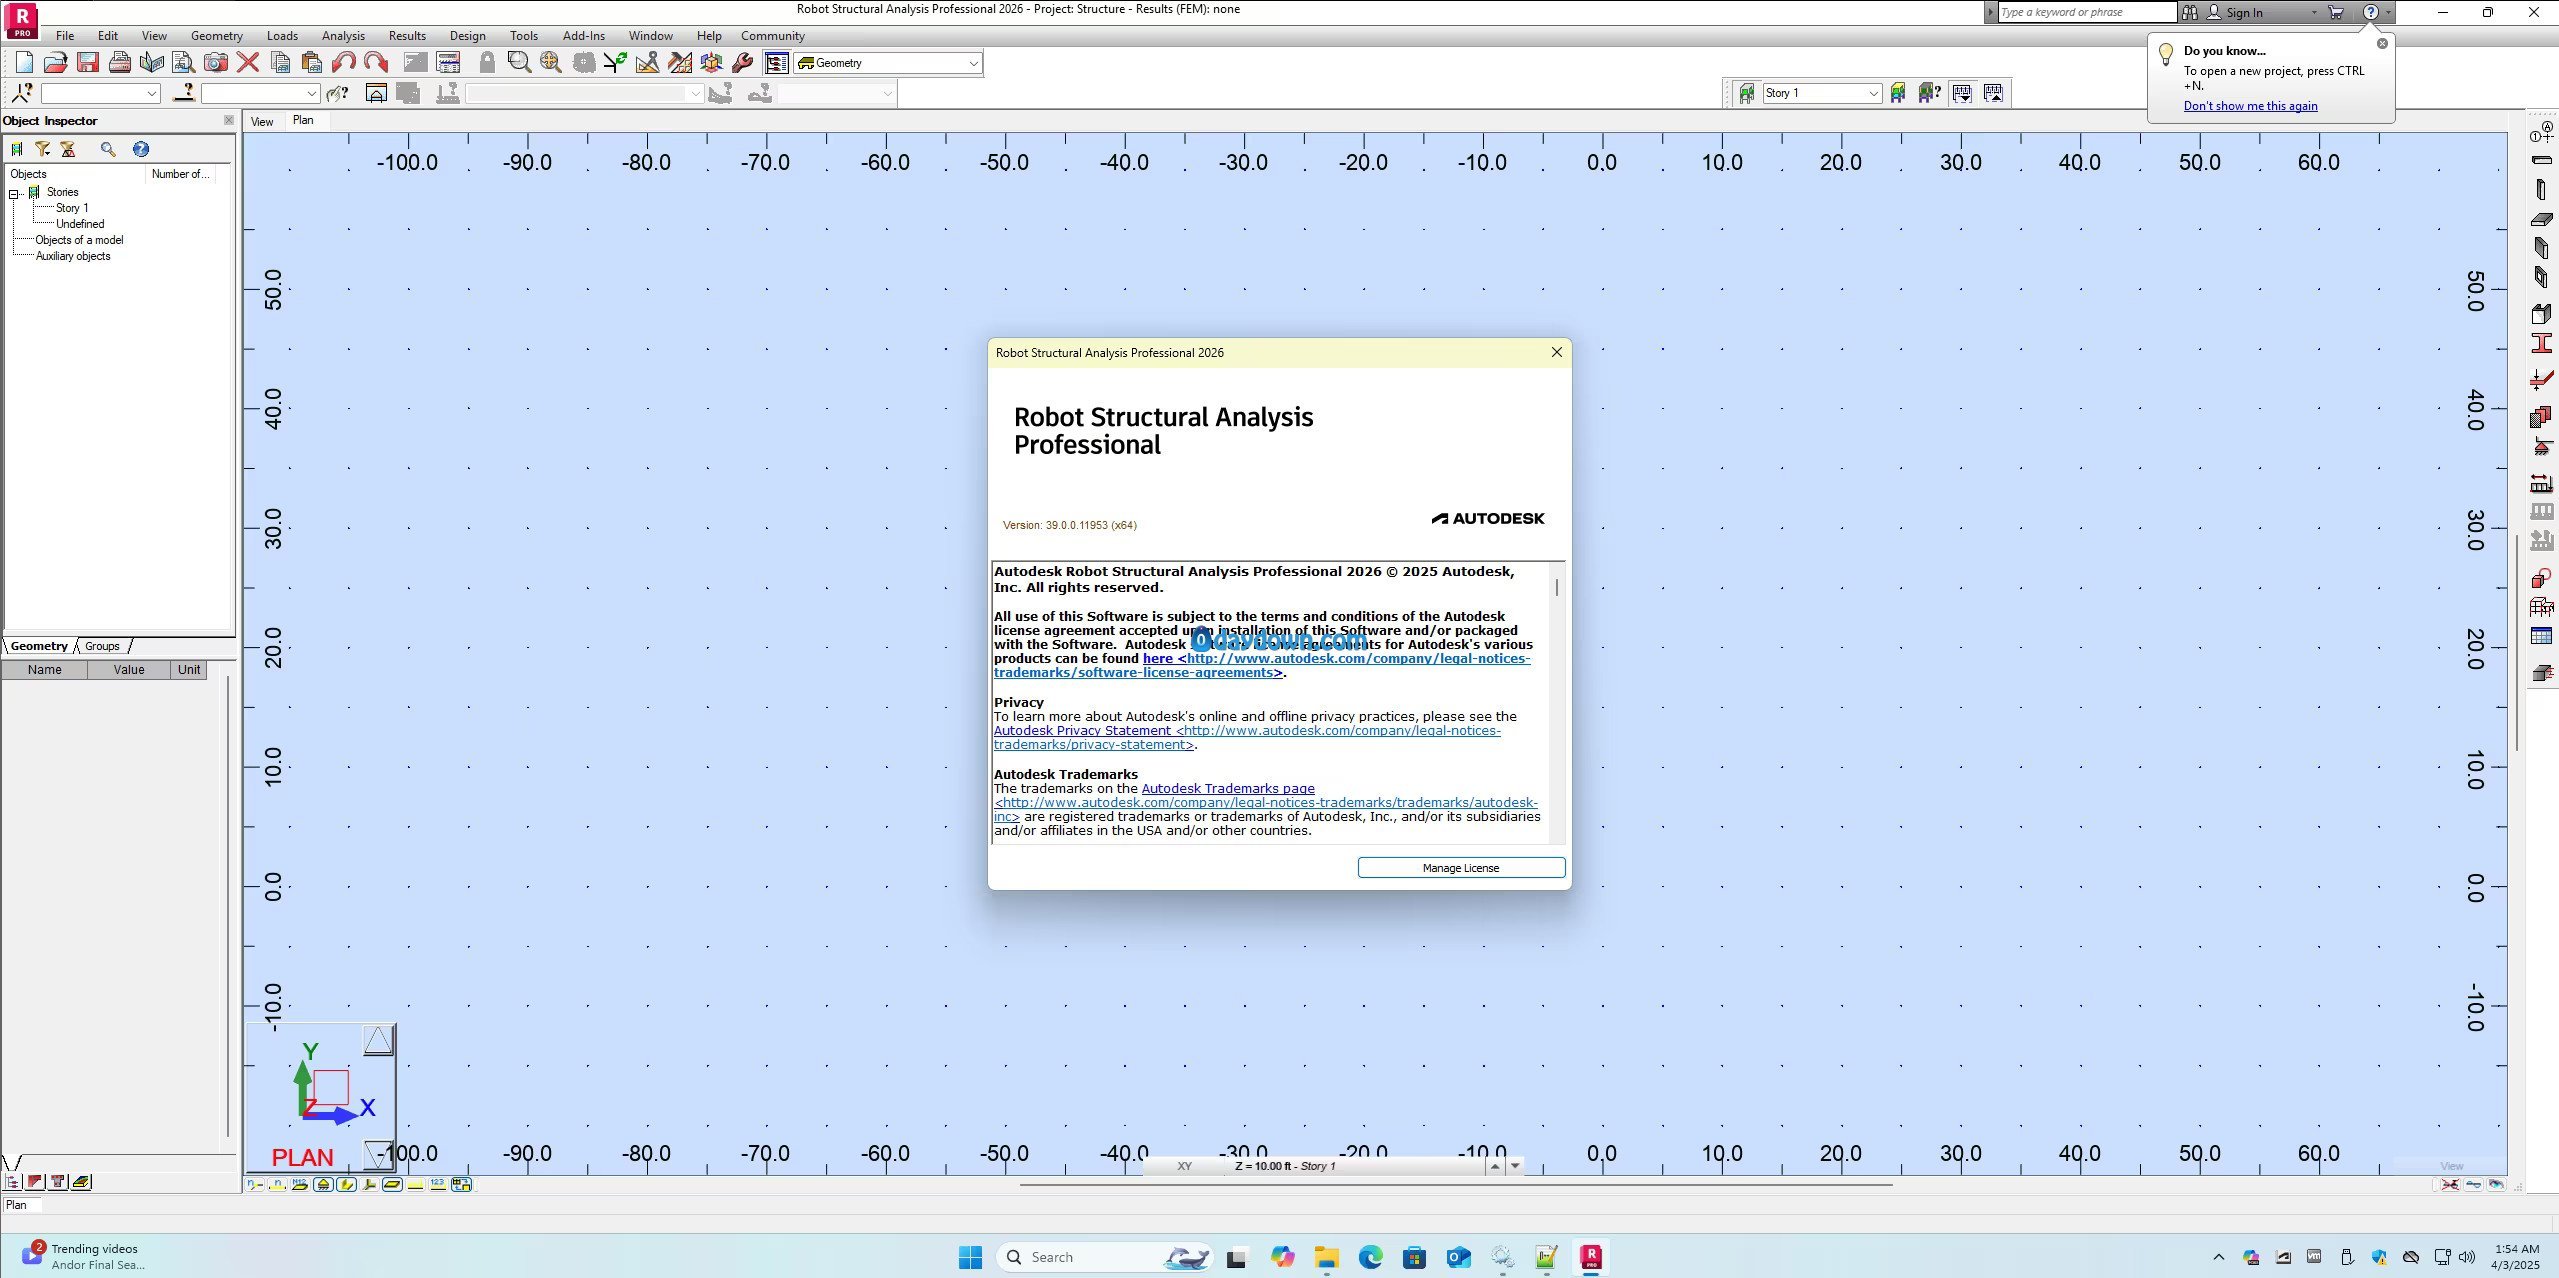
Task: Click the red X Delete icon
Action: (248, 63)
